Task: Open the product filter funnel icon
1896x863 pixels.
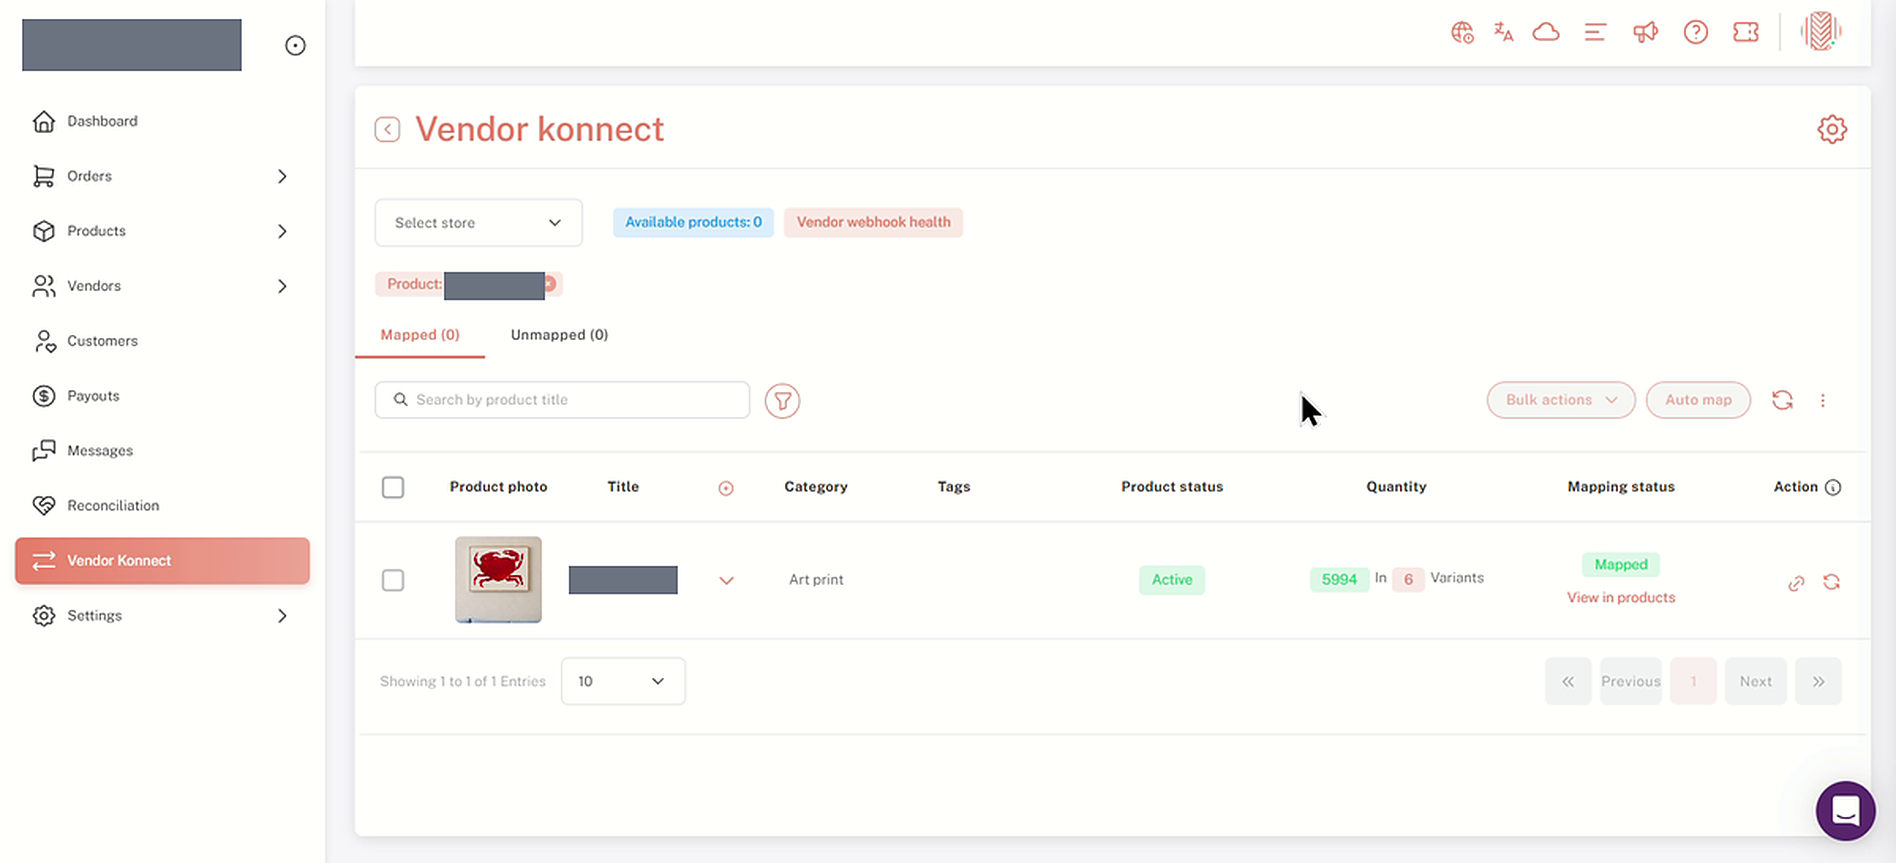Action: click(x=782, y=400)
